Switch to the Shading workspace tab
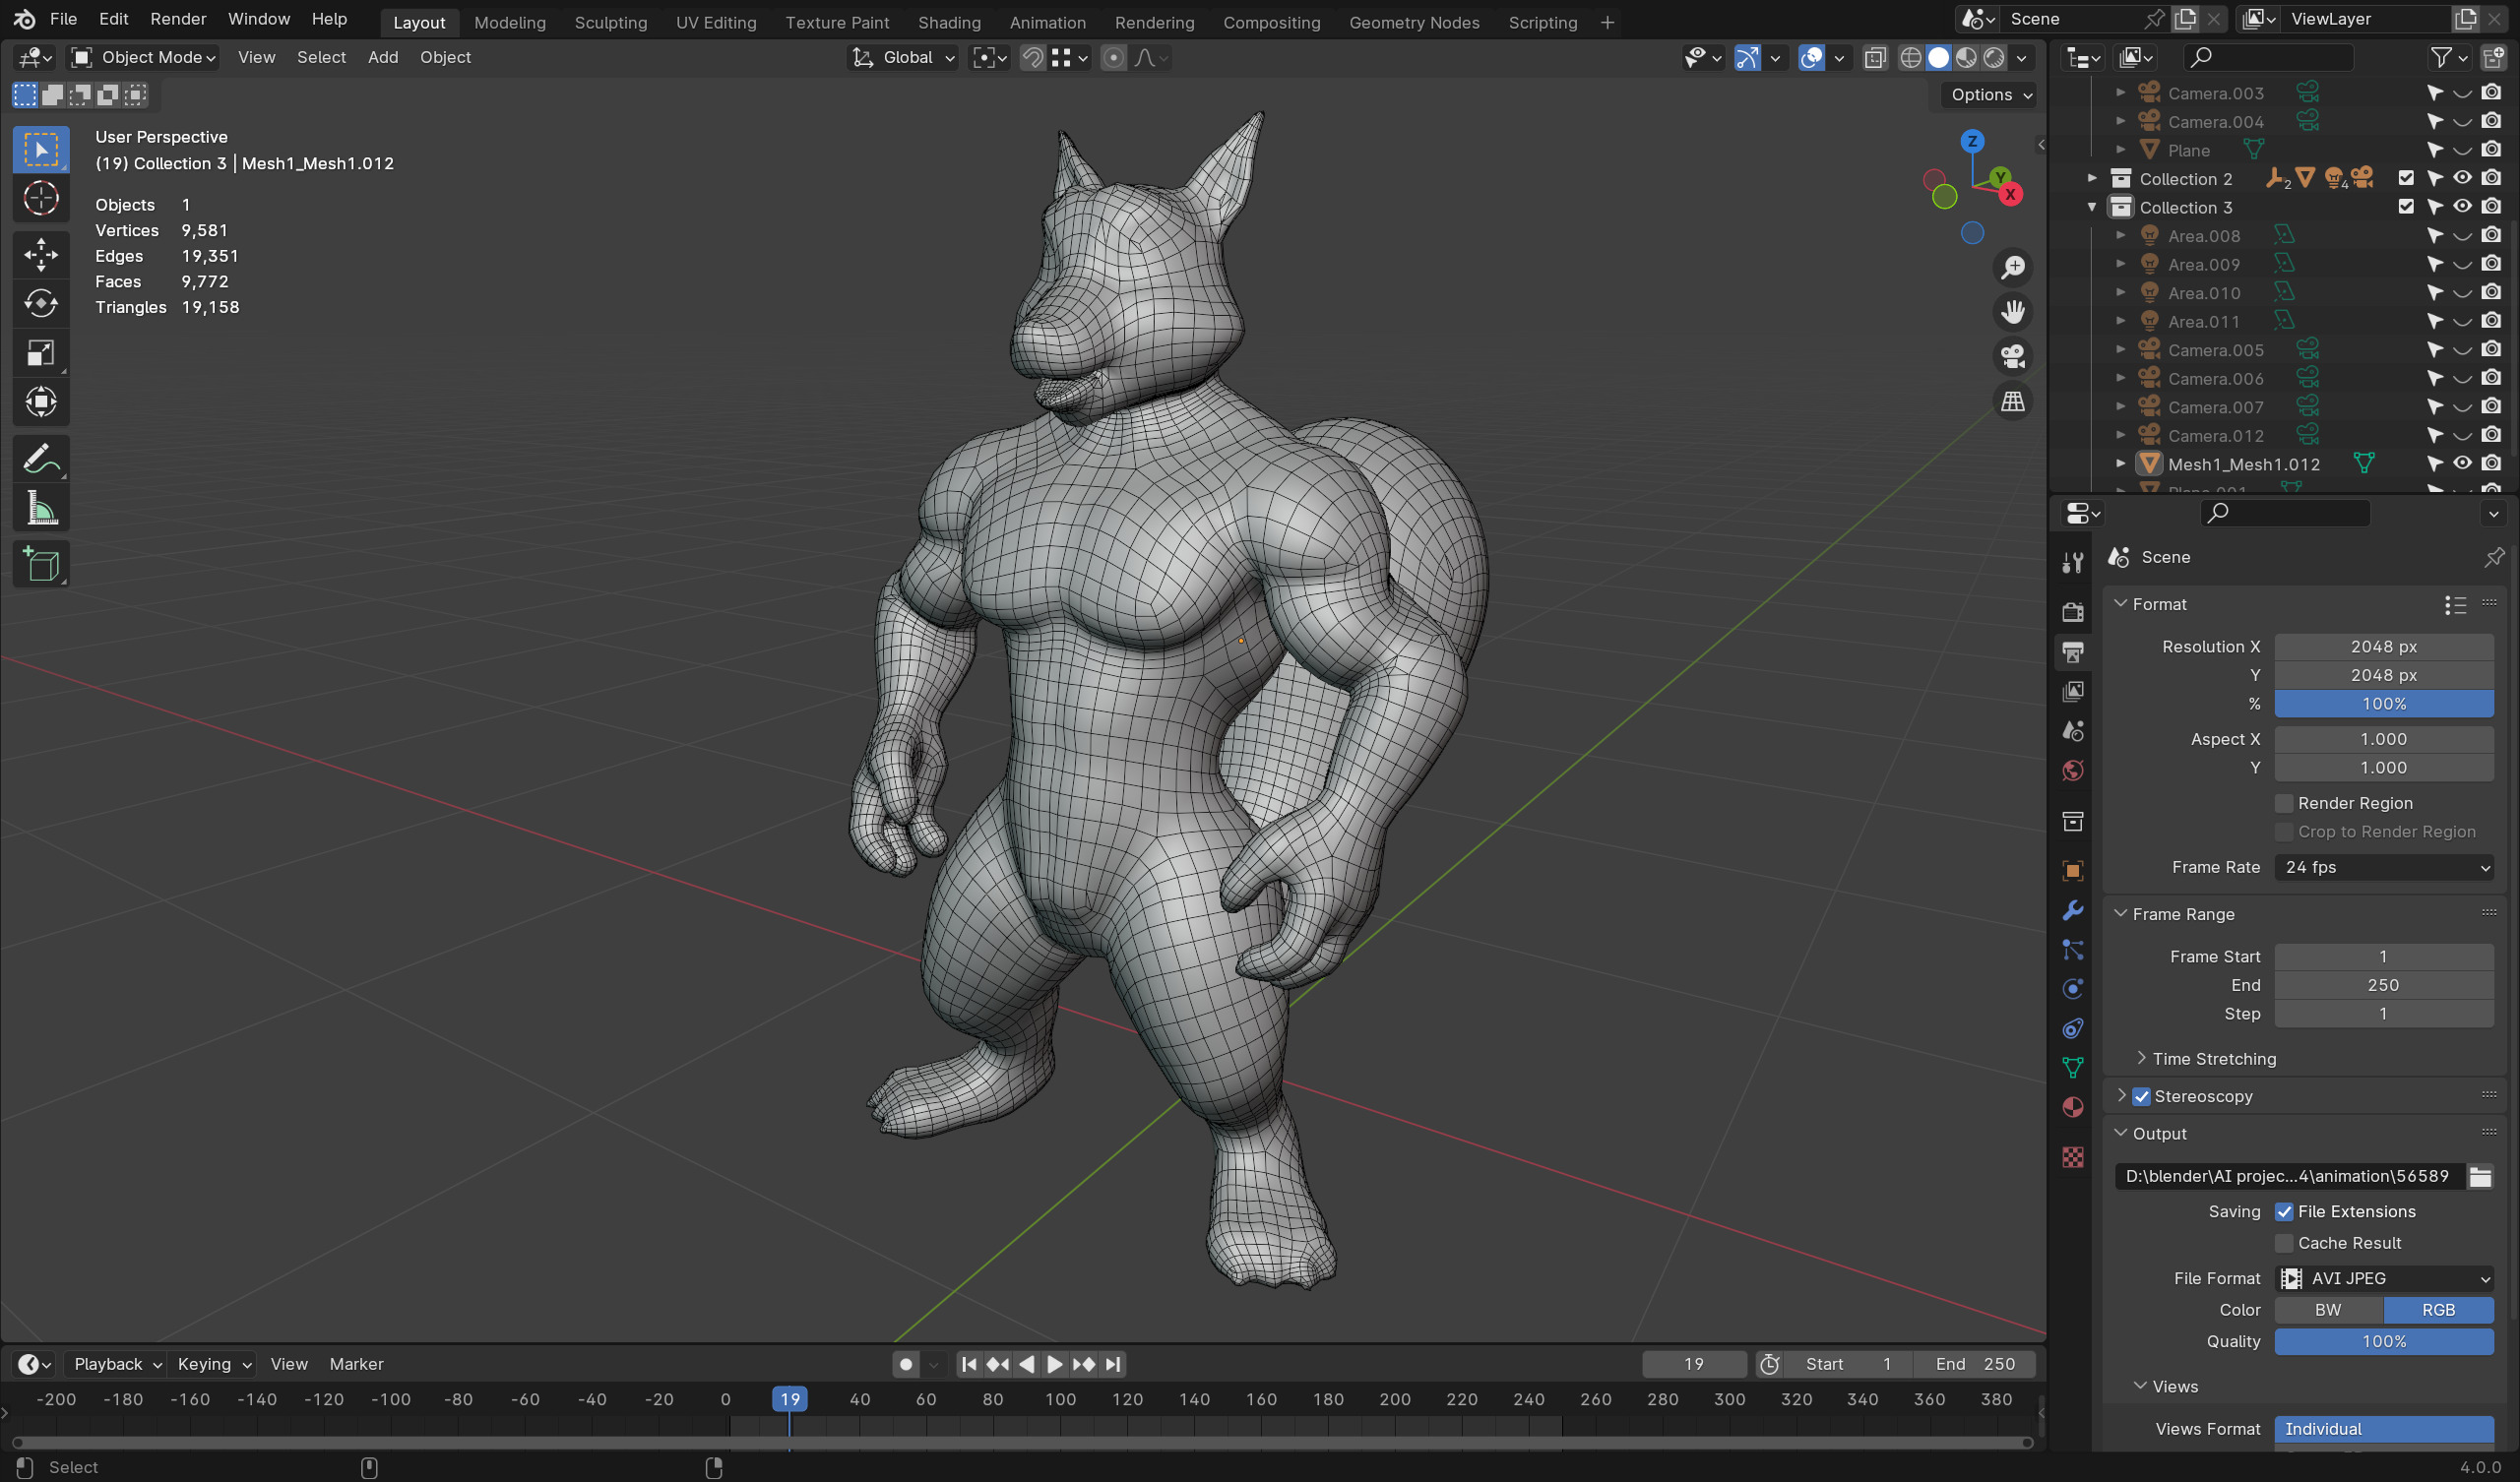The height and width of the screenshot is (1482, 2520). [949, 22]
